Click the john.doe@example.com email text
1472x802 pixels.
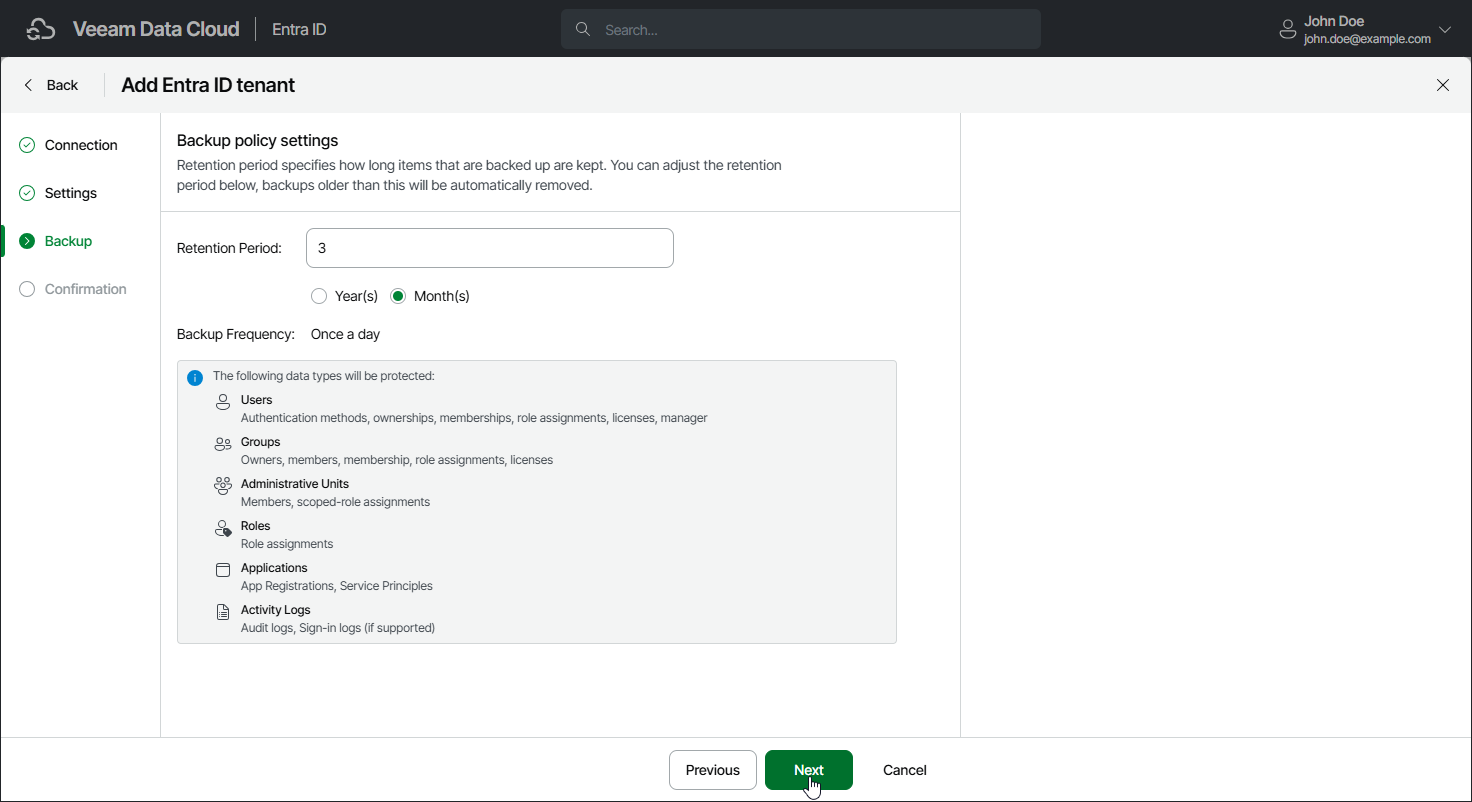click(x=1367, y=39)
